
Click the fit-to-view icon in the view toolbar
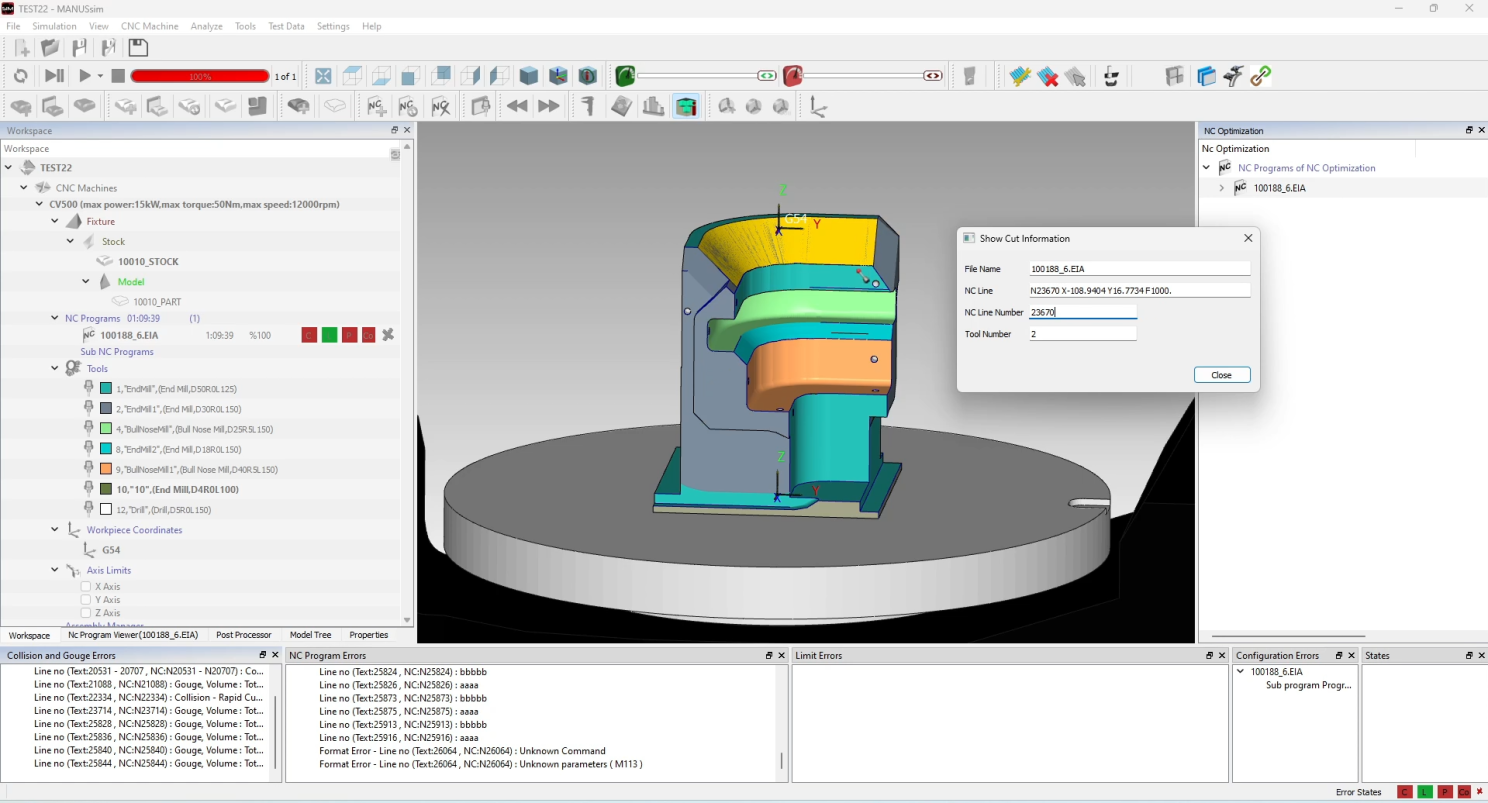click(323, 76)
